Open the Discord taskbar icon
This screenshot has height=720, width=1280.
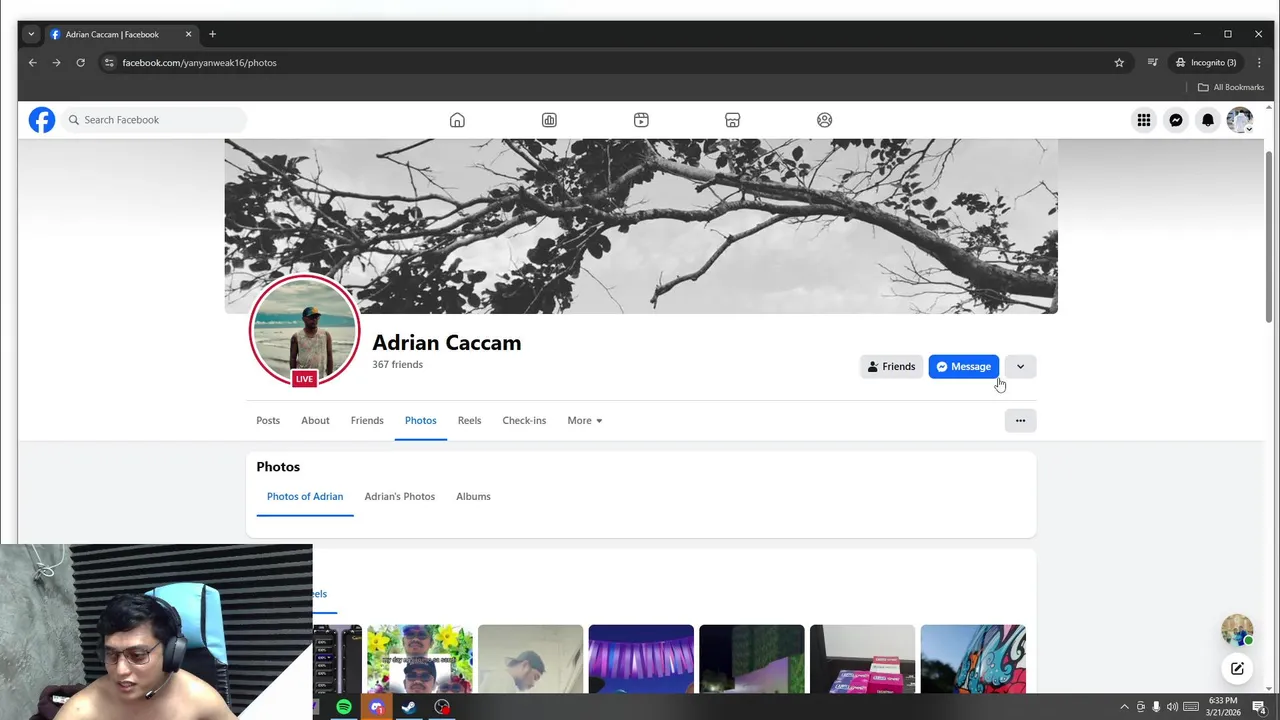click(377, 707)
